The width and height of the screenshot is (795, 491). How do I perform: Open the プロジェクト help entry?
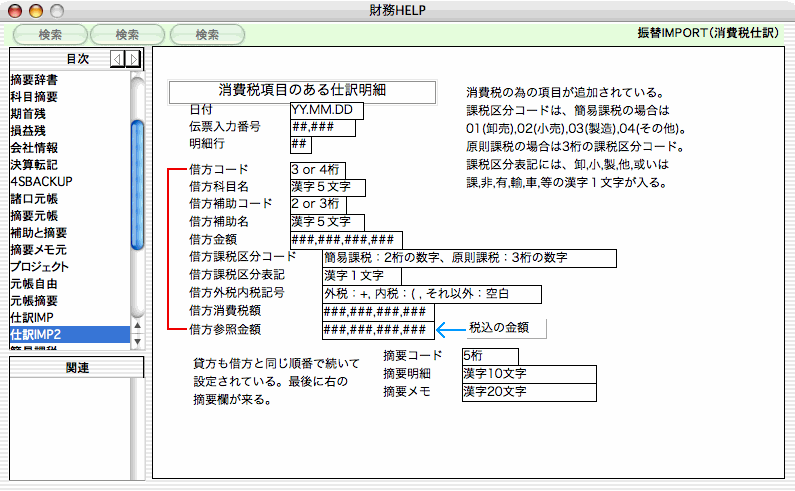(x=39, y=267)
